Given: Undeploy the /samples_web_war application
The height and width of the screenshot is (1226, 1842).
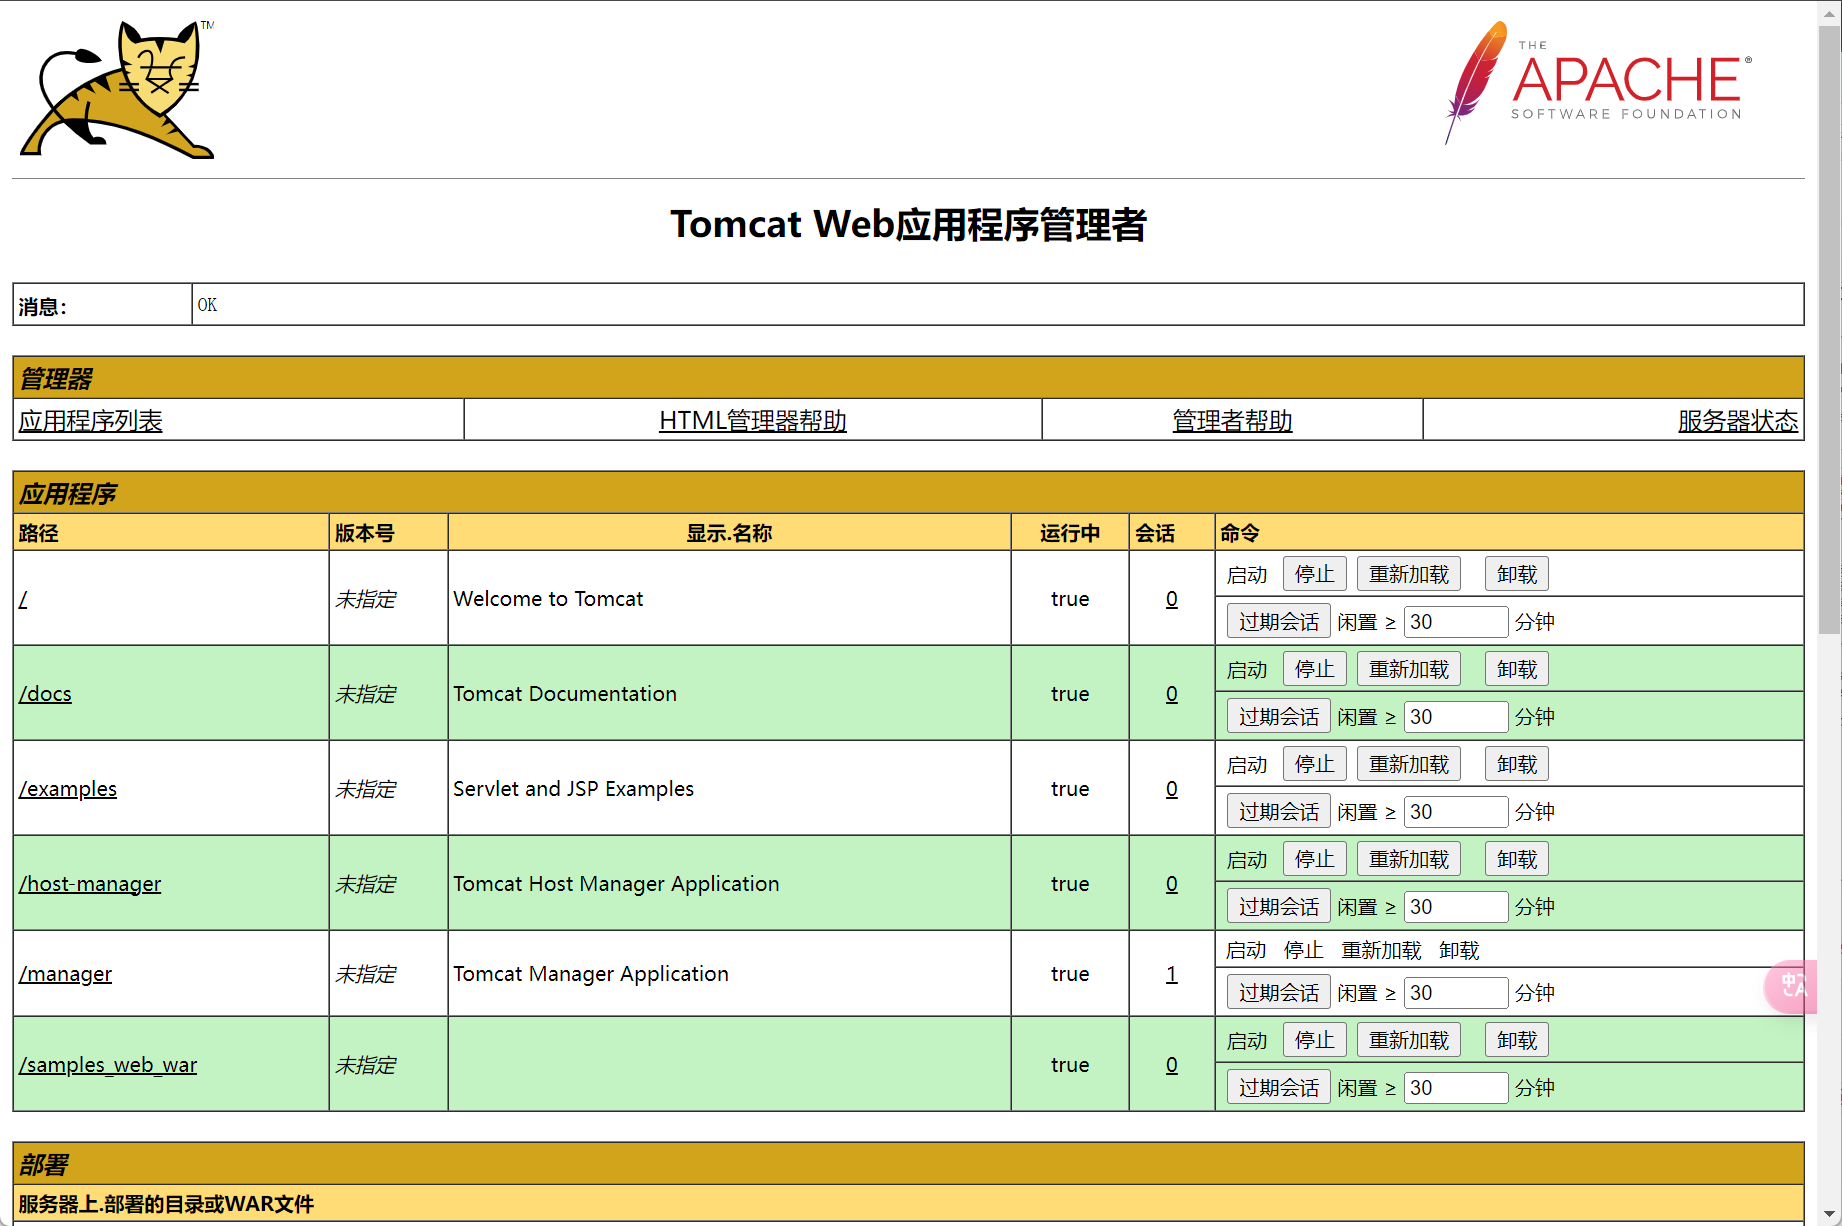Looking at the screenshot, I should click(x=1517, y=1040).
